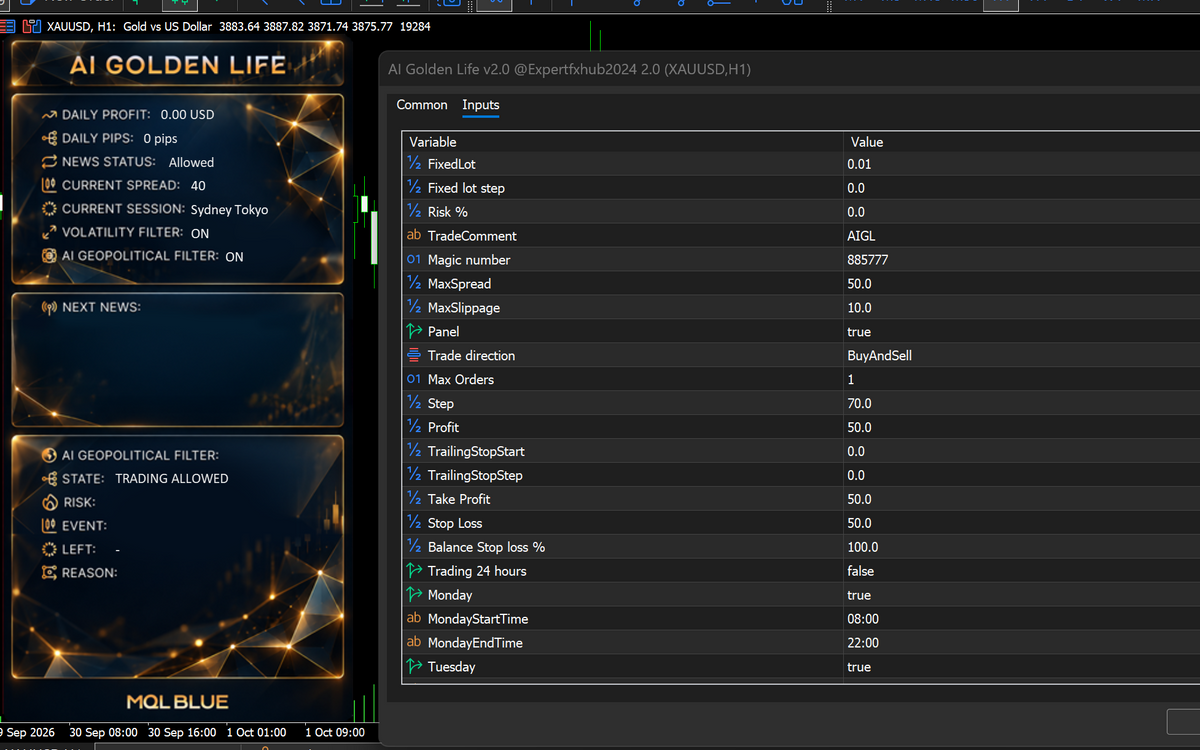Edit the Magic number value 885777
Image resolution: width=1200 pixels, height=750 pixels.
868,260
